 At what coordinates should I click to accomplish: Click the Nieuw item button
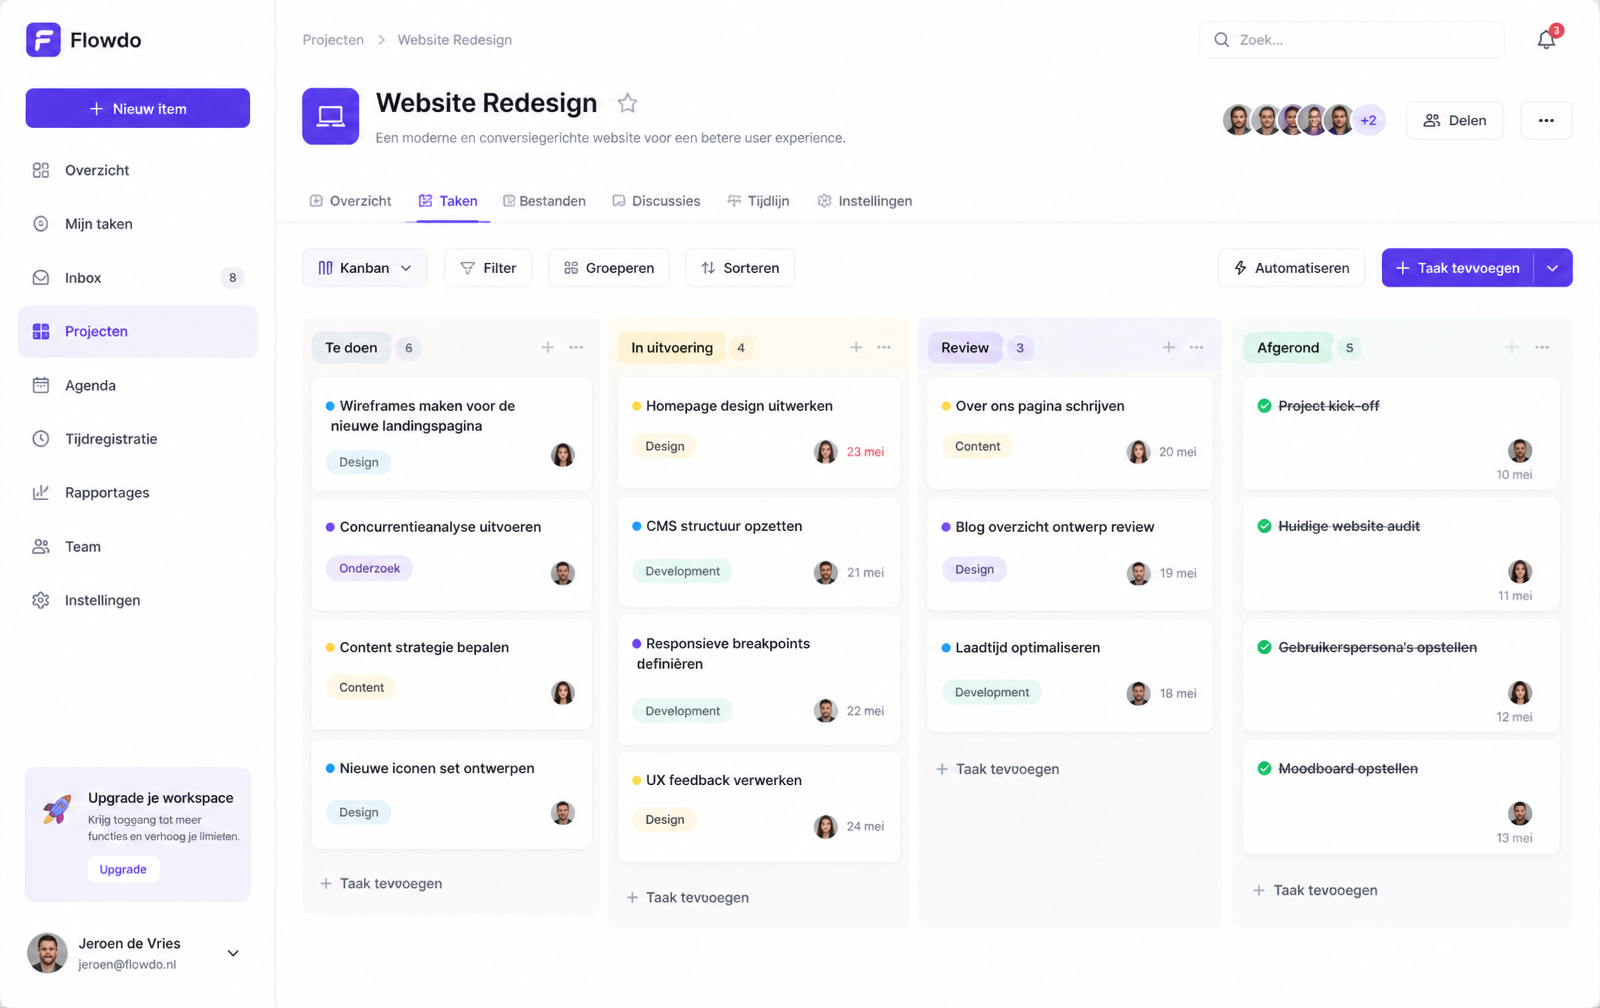[x=138, y=108]
